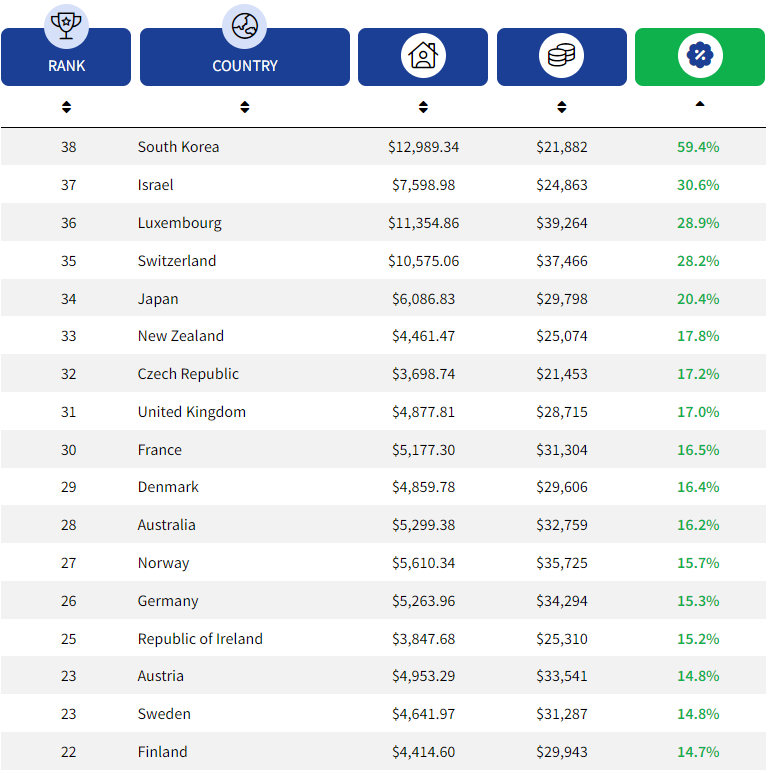Viewport: 769px width, 773px height.
Task: Click the South Korea row
Action: point(178,147)
